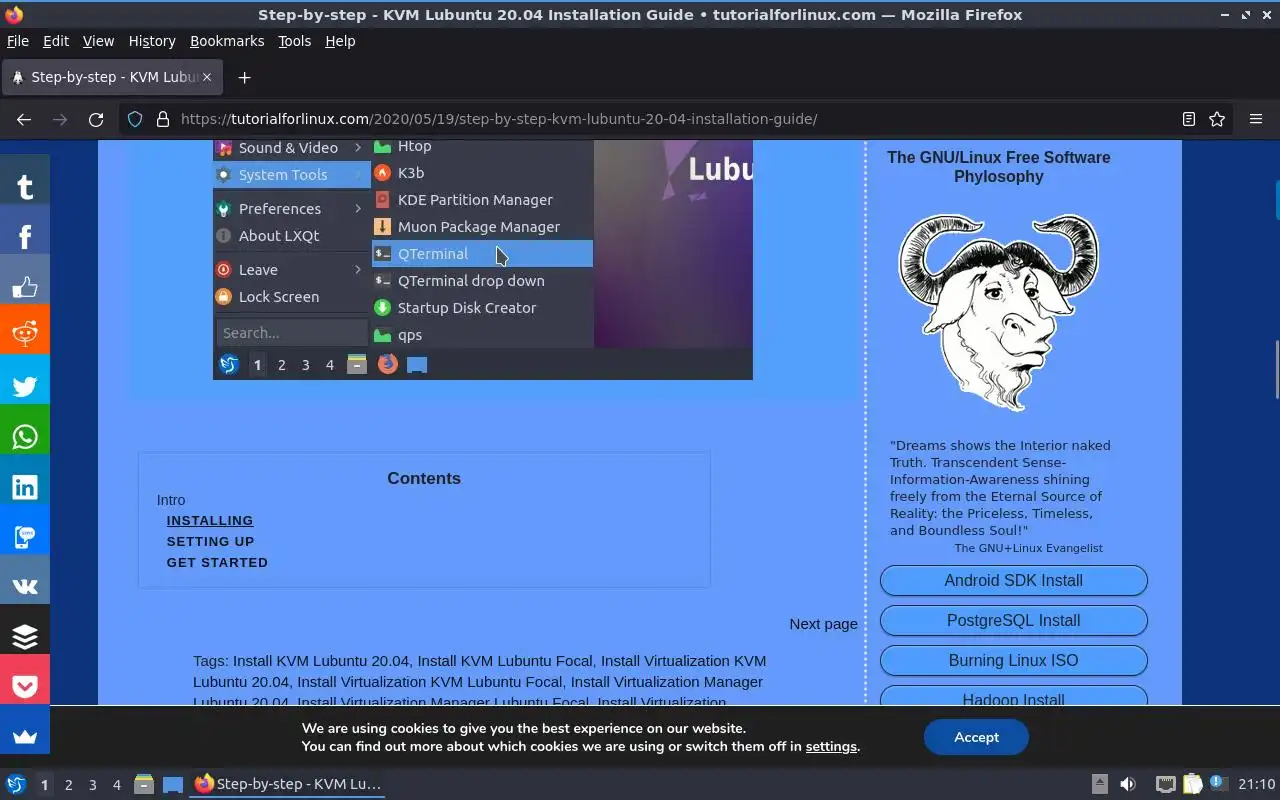This screenshot has width=1280, height=800.
Task: Open tag Install Virtualization KVM Lubuntu Focal
Action: tap(430, 682)
